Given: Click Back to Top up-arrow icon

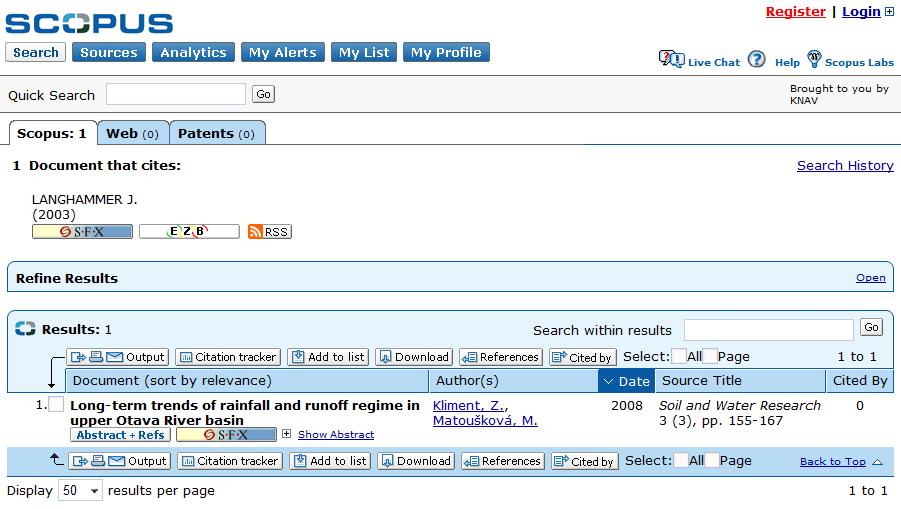Looking at the screenshot, I should click(x=877, y=461).
